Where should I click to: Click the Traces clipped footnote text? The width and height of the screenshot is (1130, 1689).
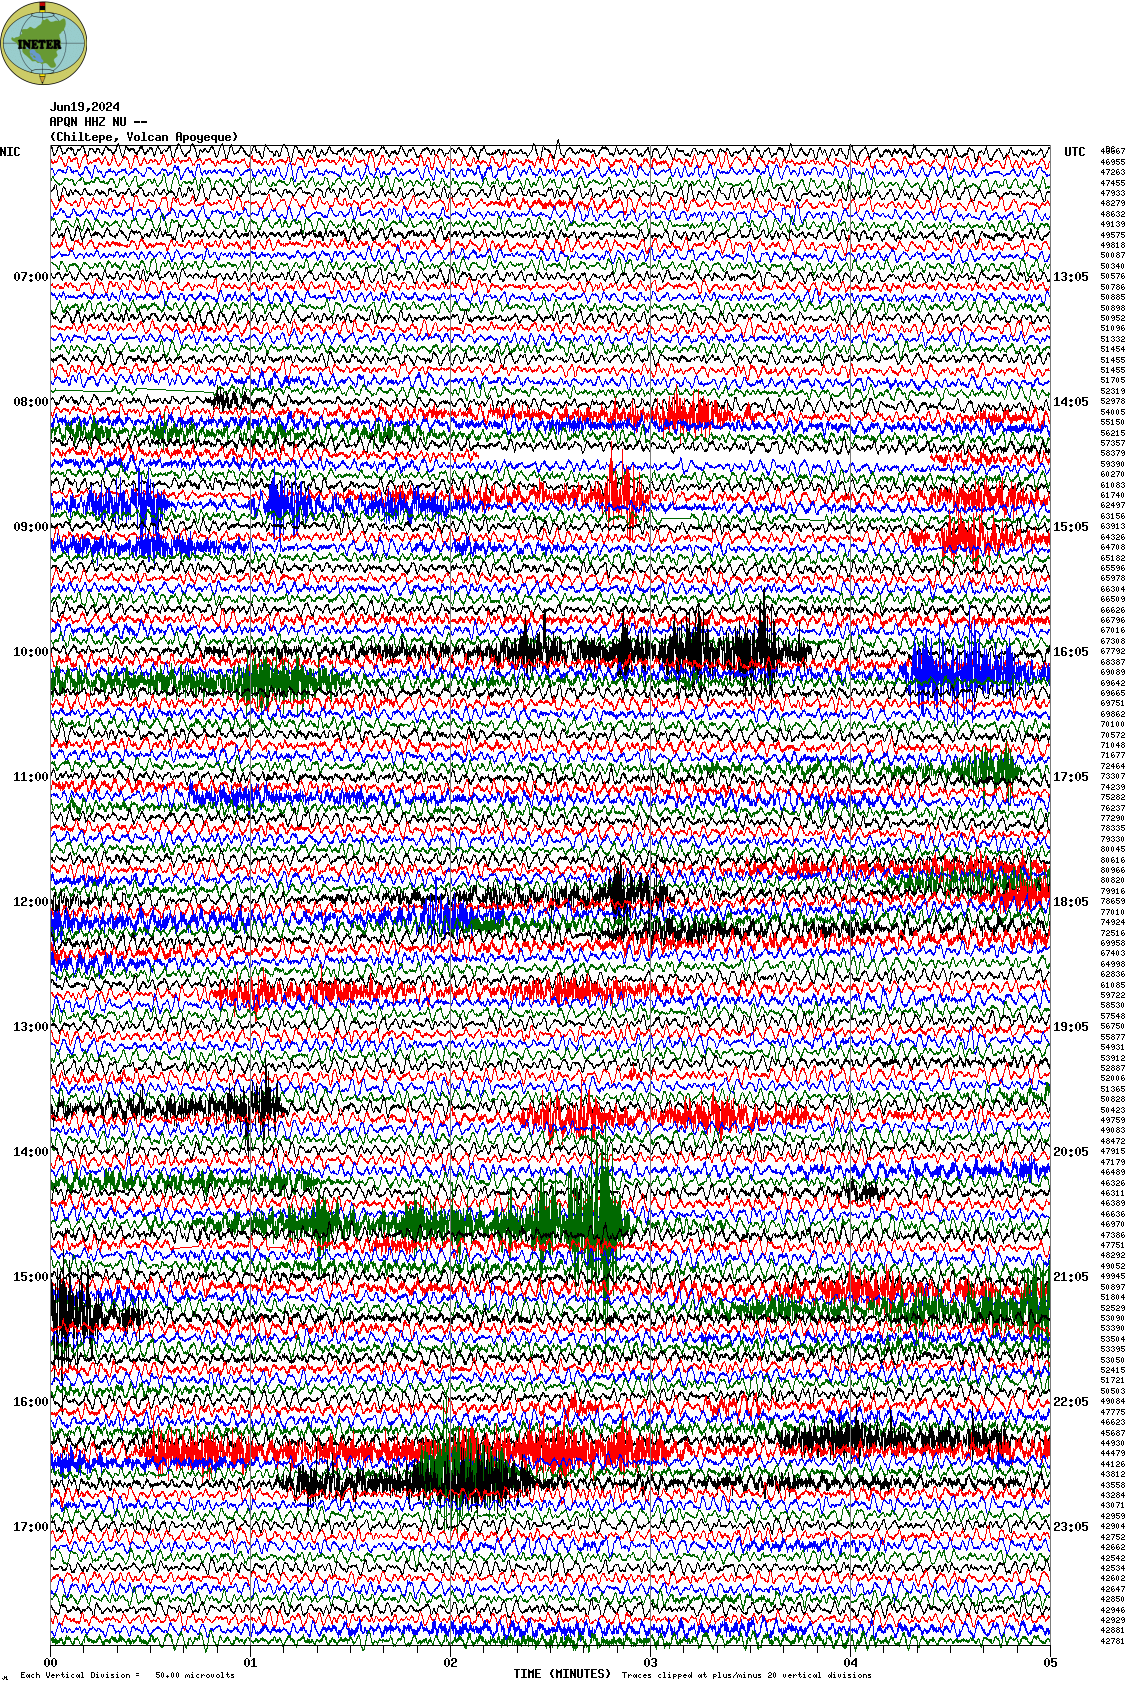[746, 1675]
